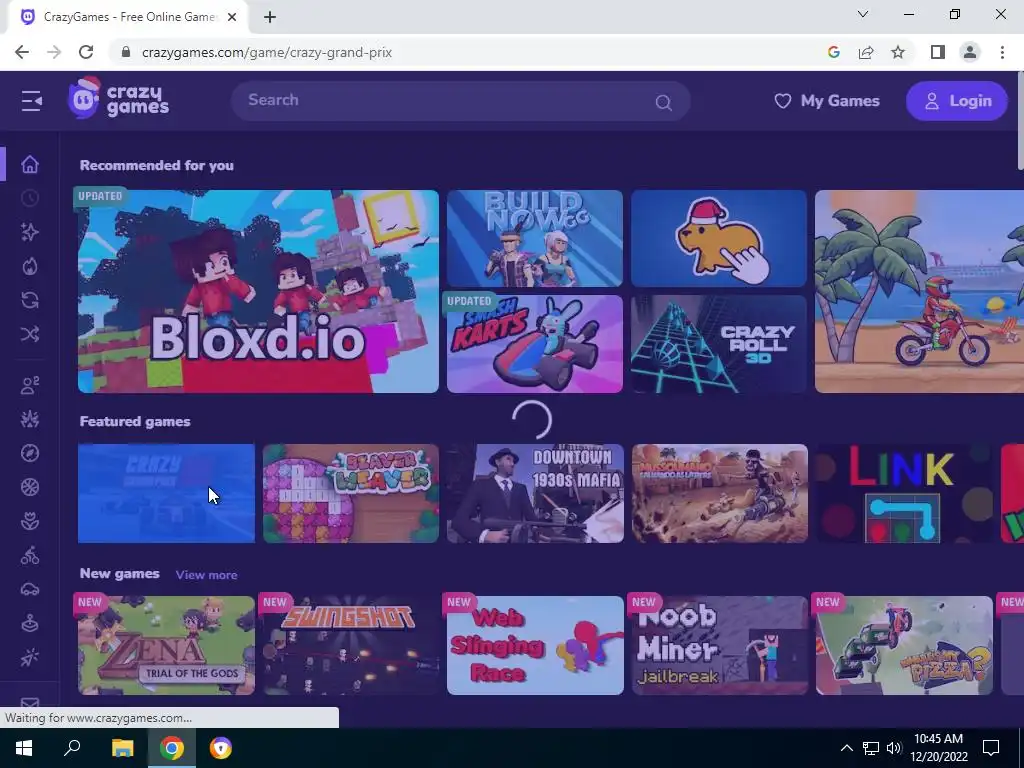Click the Login button

(x=957, y=101)
